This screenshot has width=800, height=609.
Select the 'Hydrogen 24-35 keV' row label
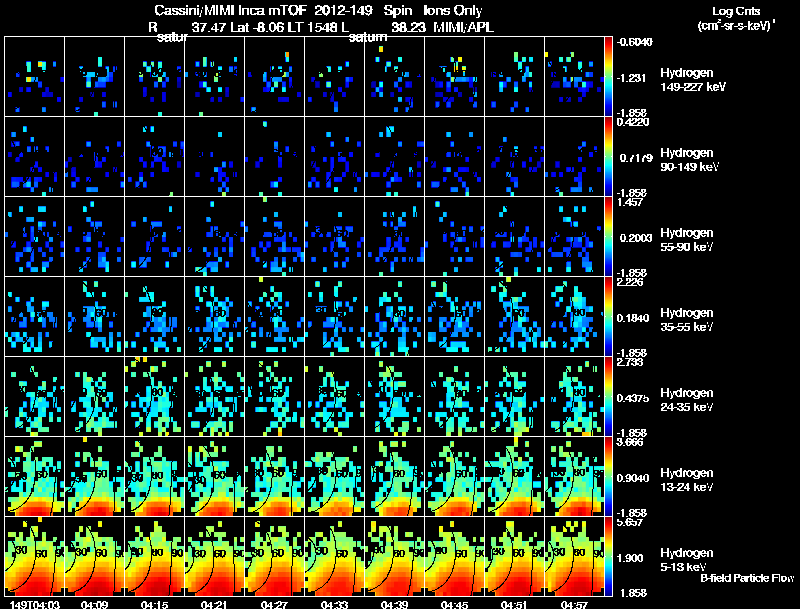(x=687, y=400)
